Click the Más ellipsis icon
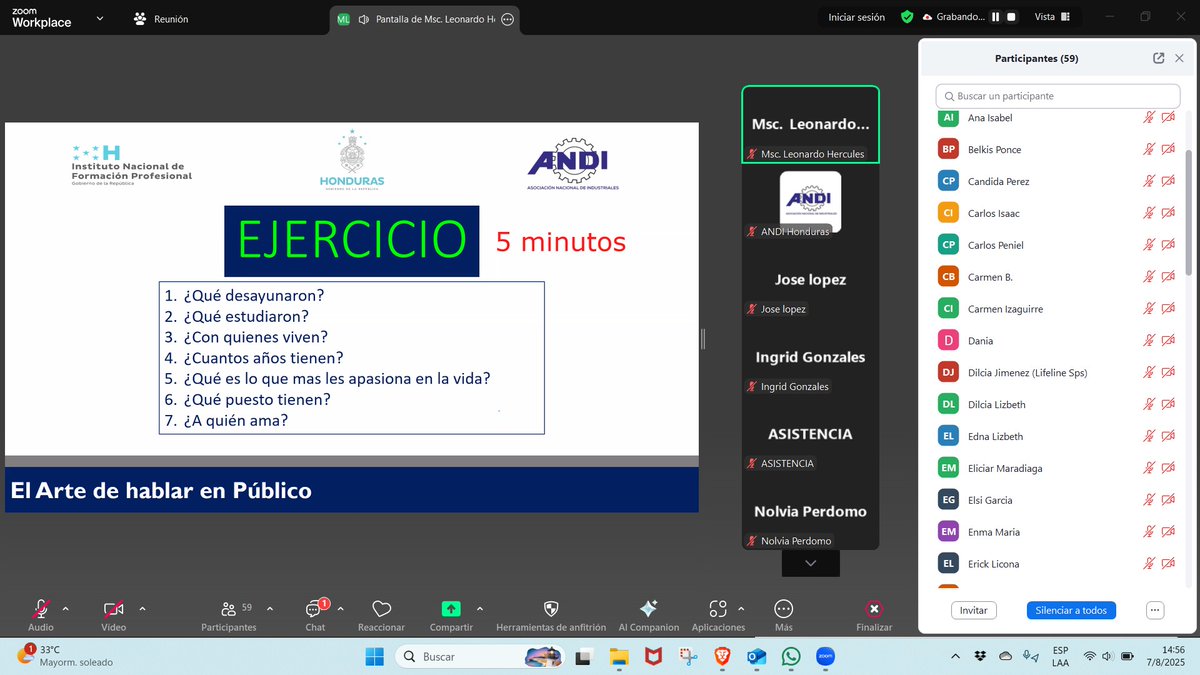The image size is (1200, 675). (783, 610)
